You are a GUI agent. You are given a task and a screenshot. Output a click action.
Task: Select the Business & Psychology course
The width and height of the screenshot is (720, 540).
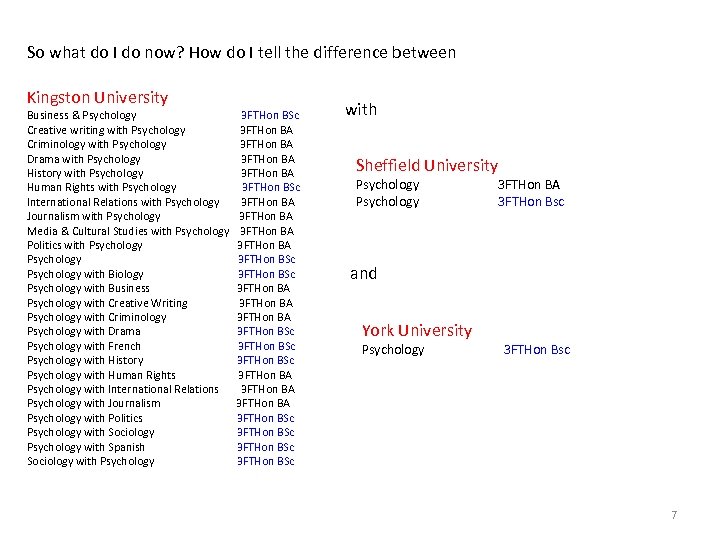click(x=82, y=116)
